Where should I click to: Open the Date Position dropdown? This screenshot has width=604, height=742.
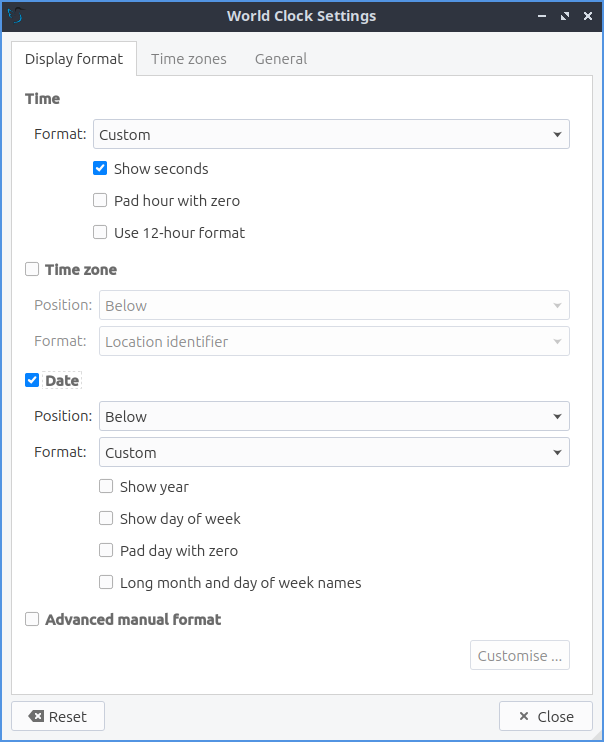pyautogui.click(x=334, y=417)
